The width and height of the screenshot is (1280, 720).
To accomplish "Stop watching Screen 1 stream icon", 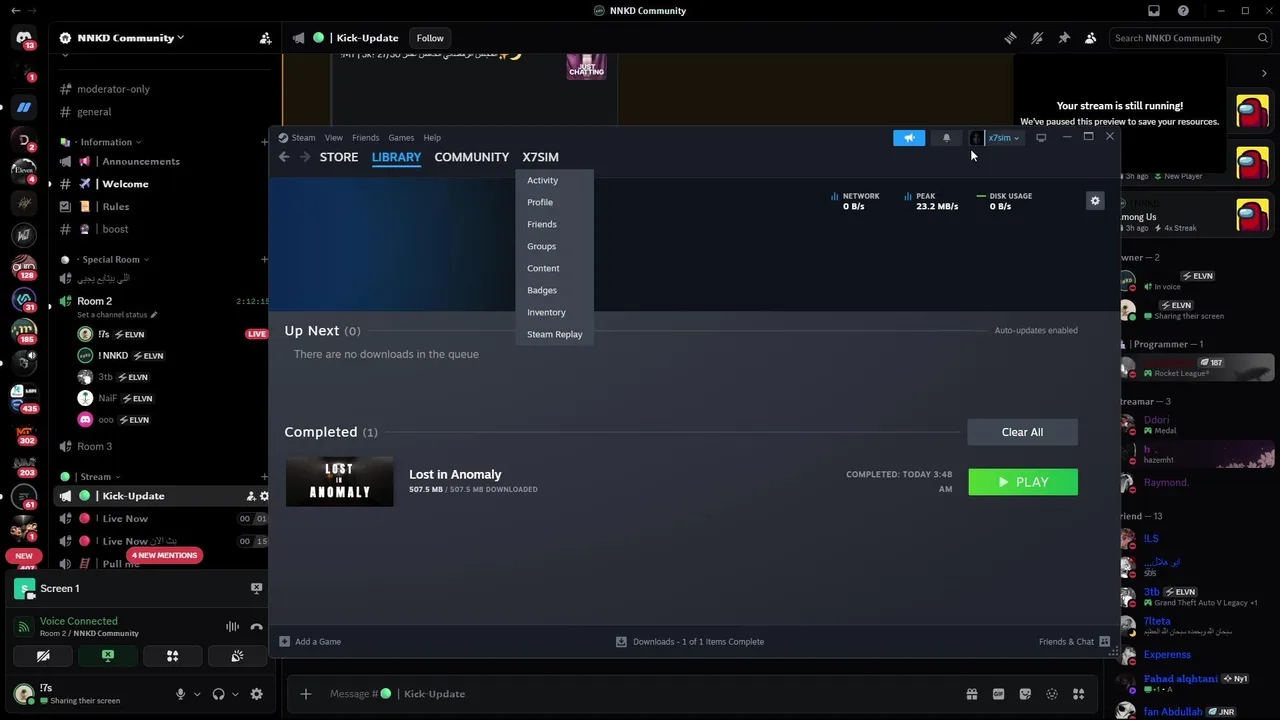I will pyautogui.click(x=256, y=588).
